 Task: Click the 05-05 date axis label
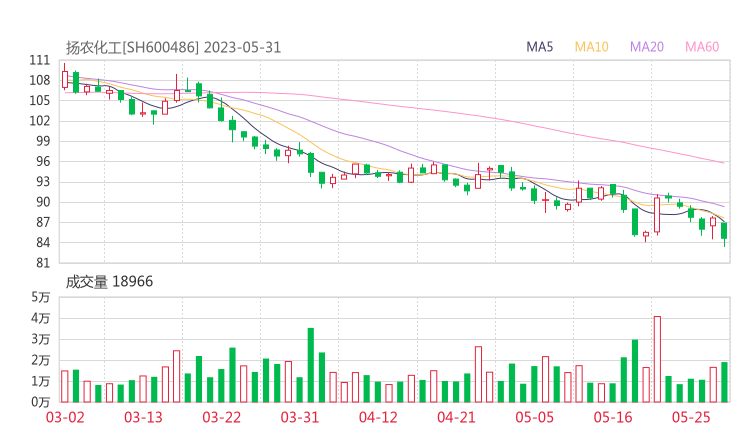534,417
